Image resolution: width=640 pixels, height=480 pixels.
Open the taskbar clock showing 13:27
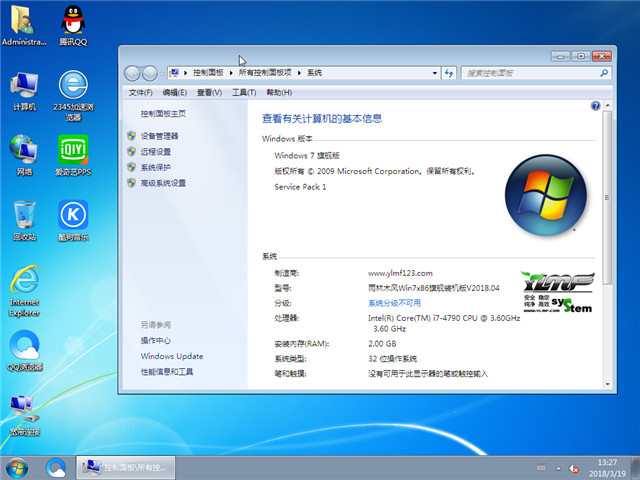(x=607, y=468)
